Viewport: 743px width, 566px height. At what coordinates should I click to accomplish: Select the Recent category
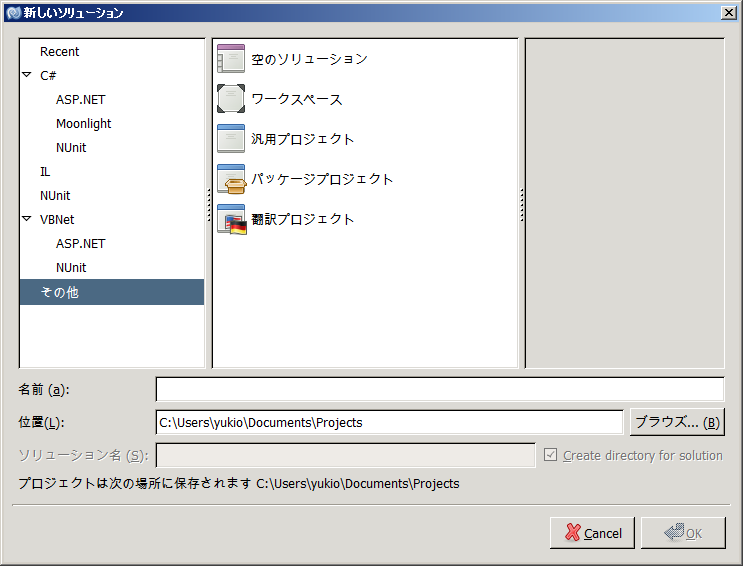[59, 52]
